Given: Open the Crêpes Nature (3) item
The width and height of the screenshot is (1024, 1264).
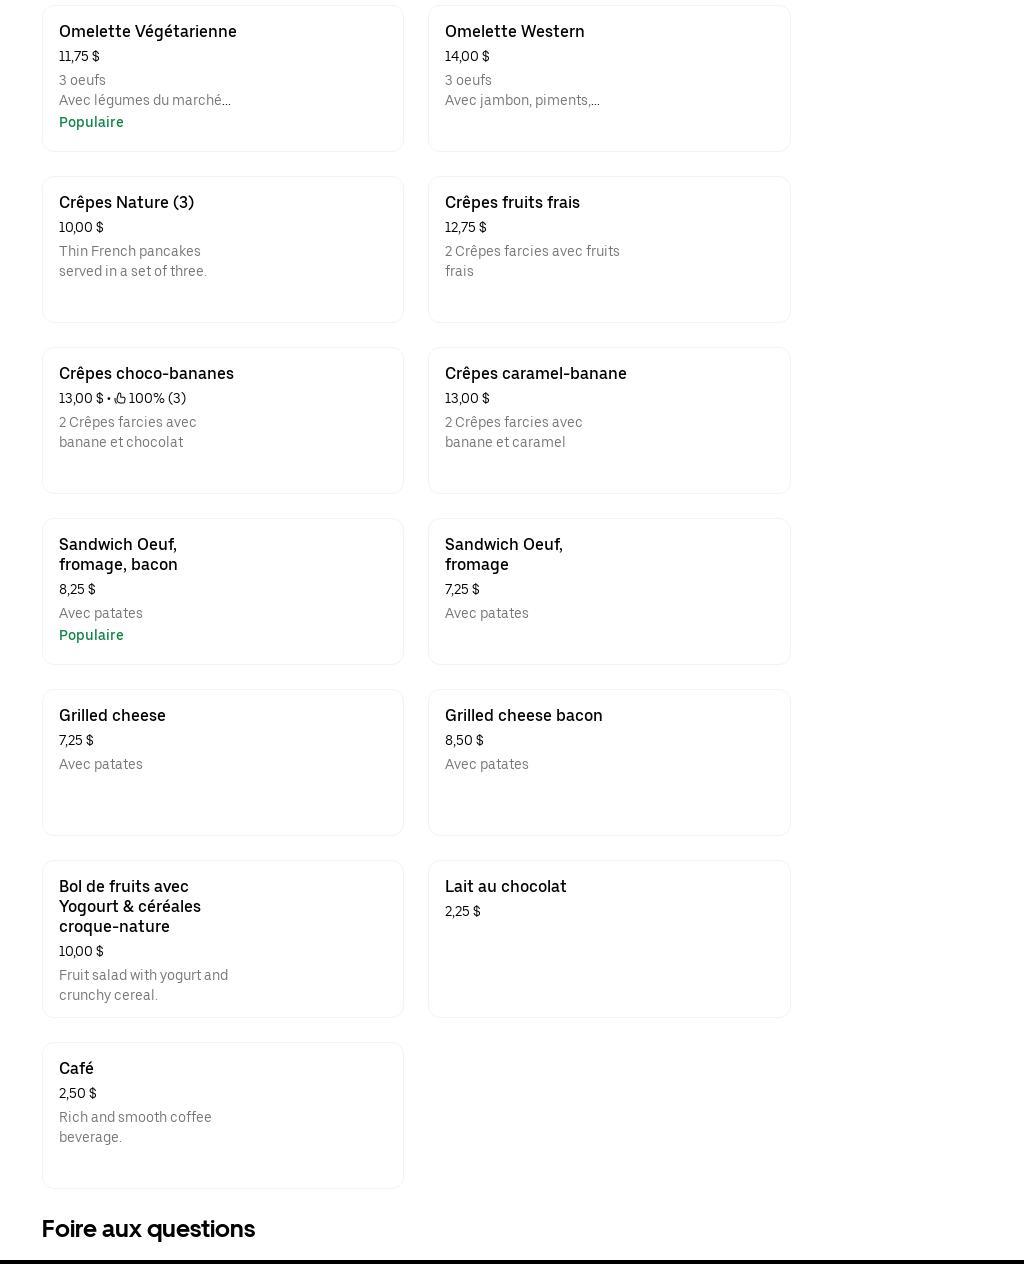Looking at the screenshot, I should click(x=127, y=203).
